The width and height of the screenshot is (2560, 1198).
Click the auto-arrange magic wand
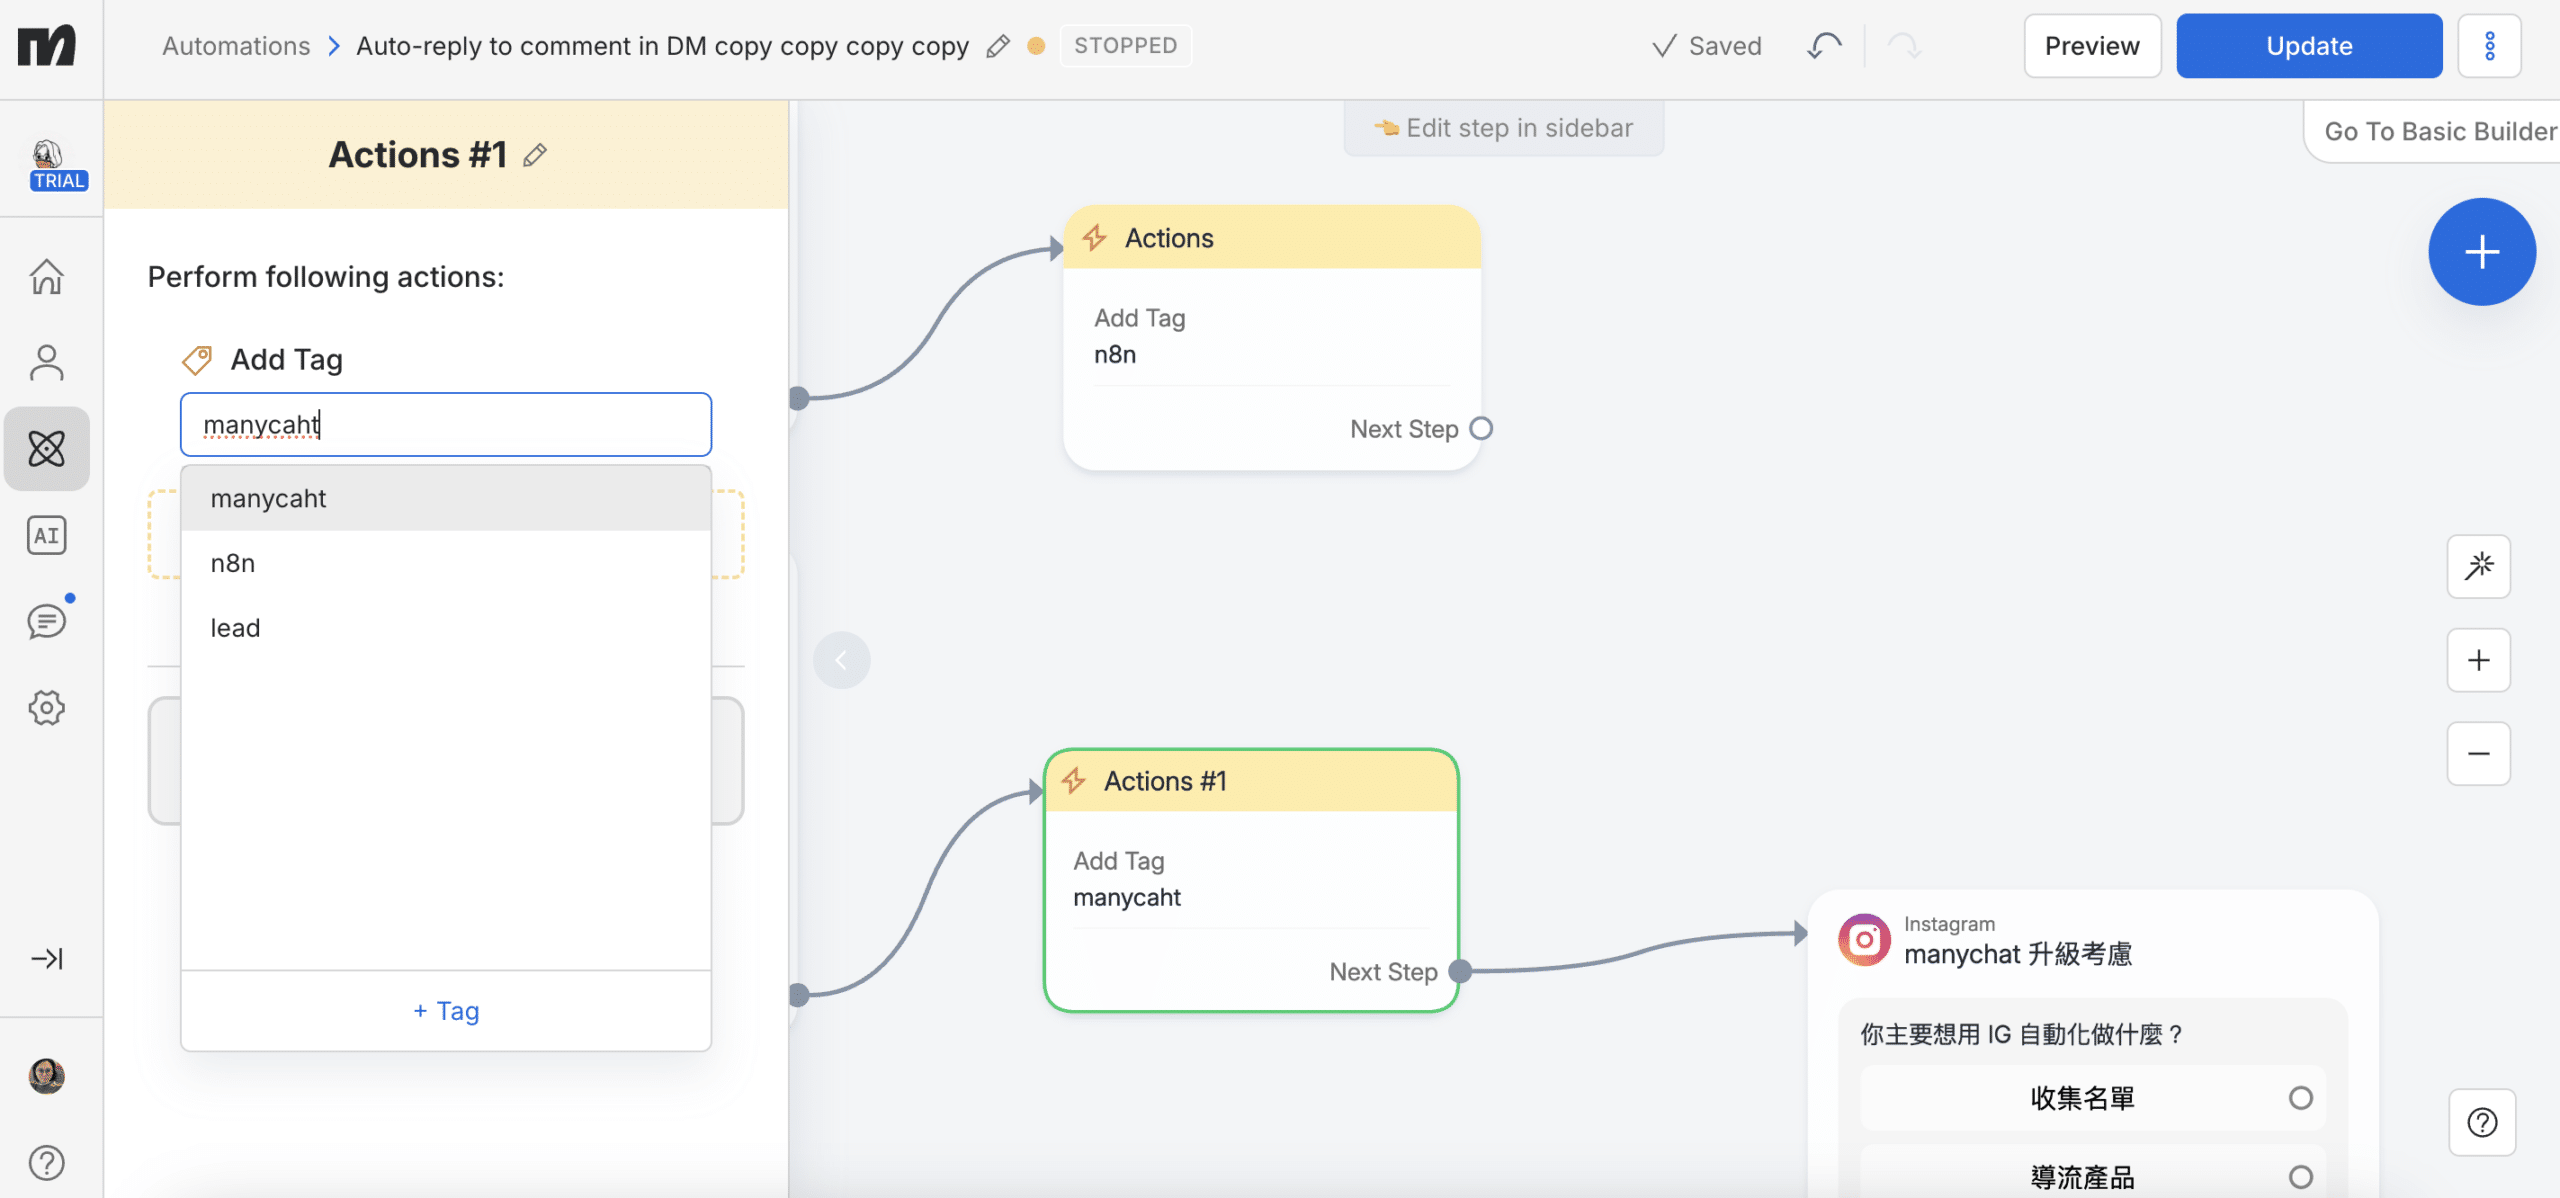tap(2479, 567)
